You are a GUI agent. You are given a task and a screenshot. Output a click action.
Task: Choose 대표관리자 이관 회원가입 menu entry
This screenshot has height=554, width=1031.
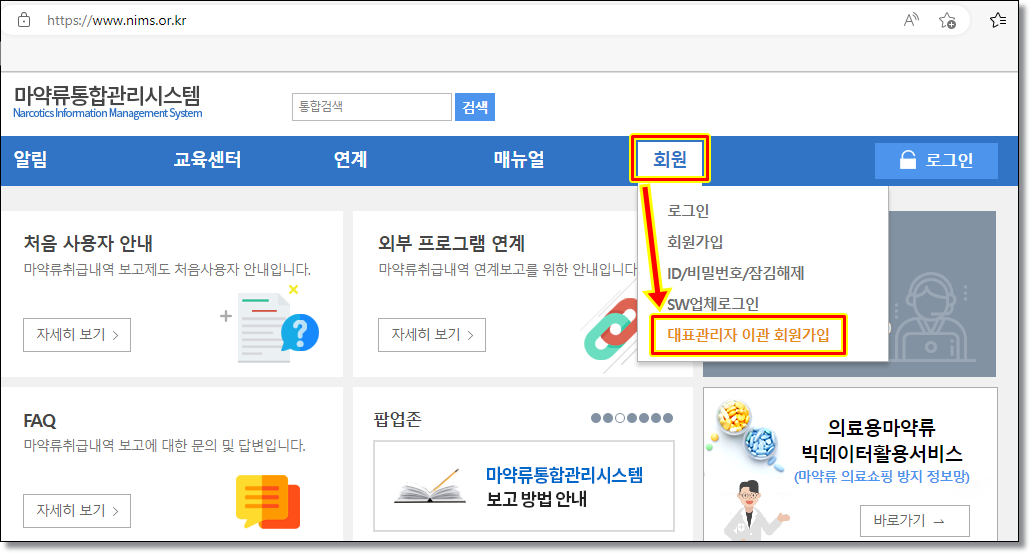click(748, 335)
